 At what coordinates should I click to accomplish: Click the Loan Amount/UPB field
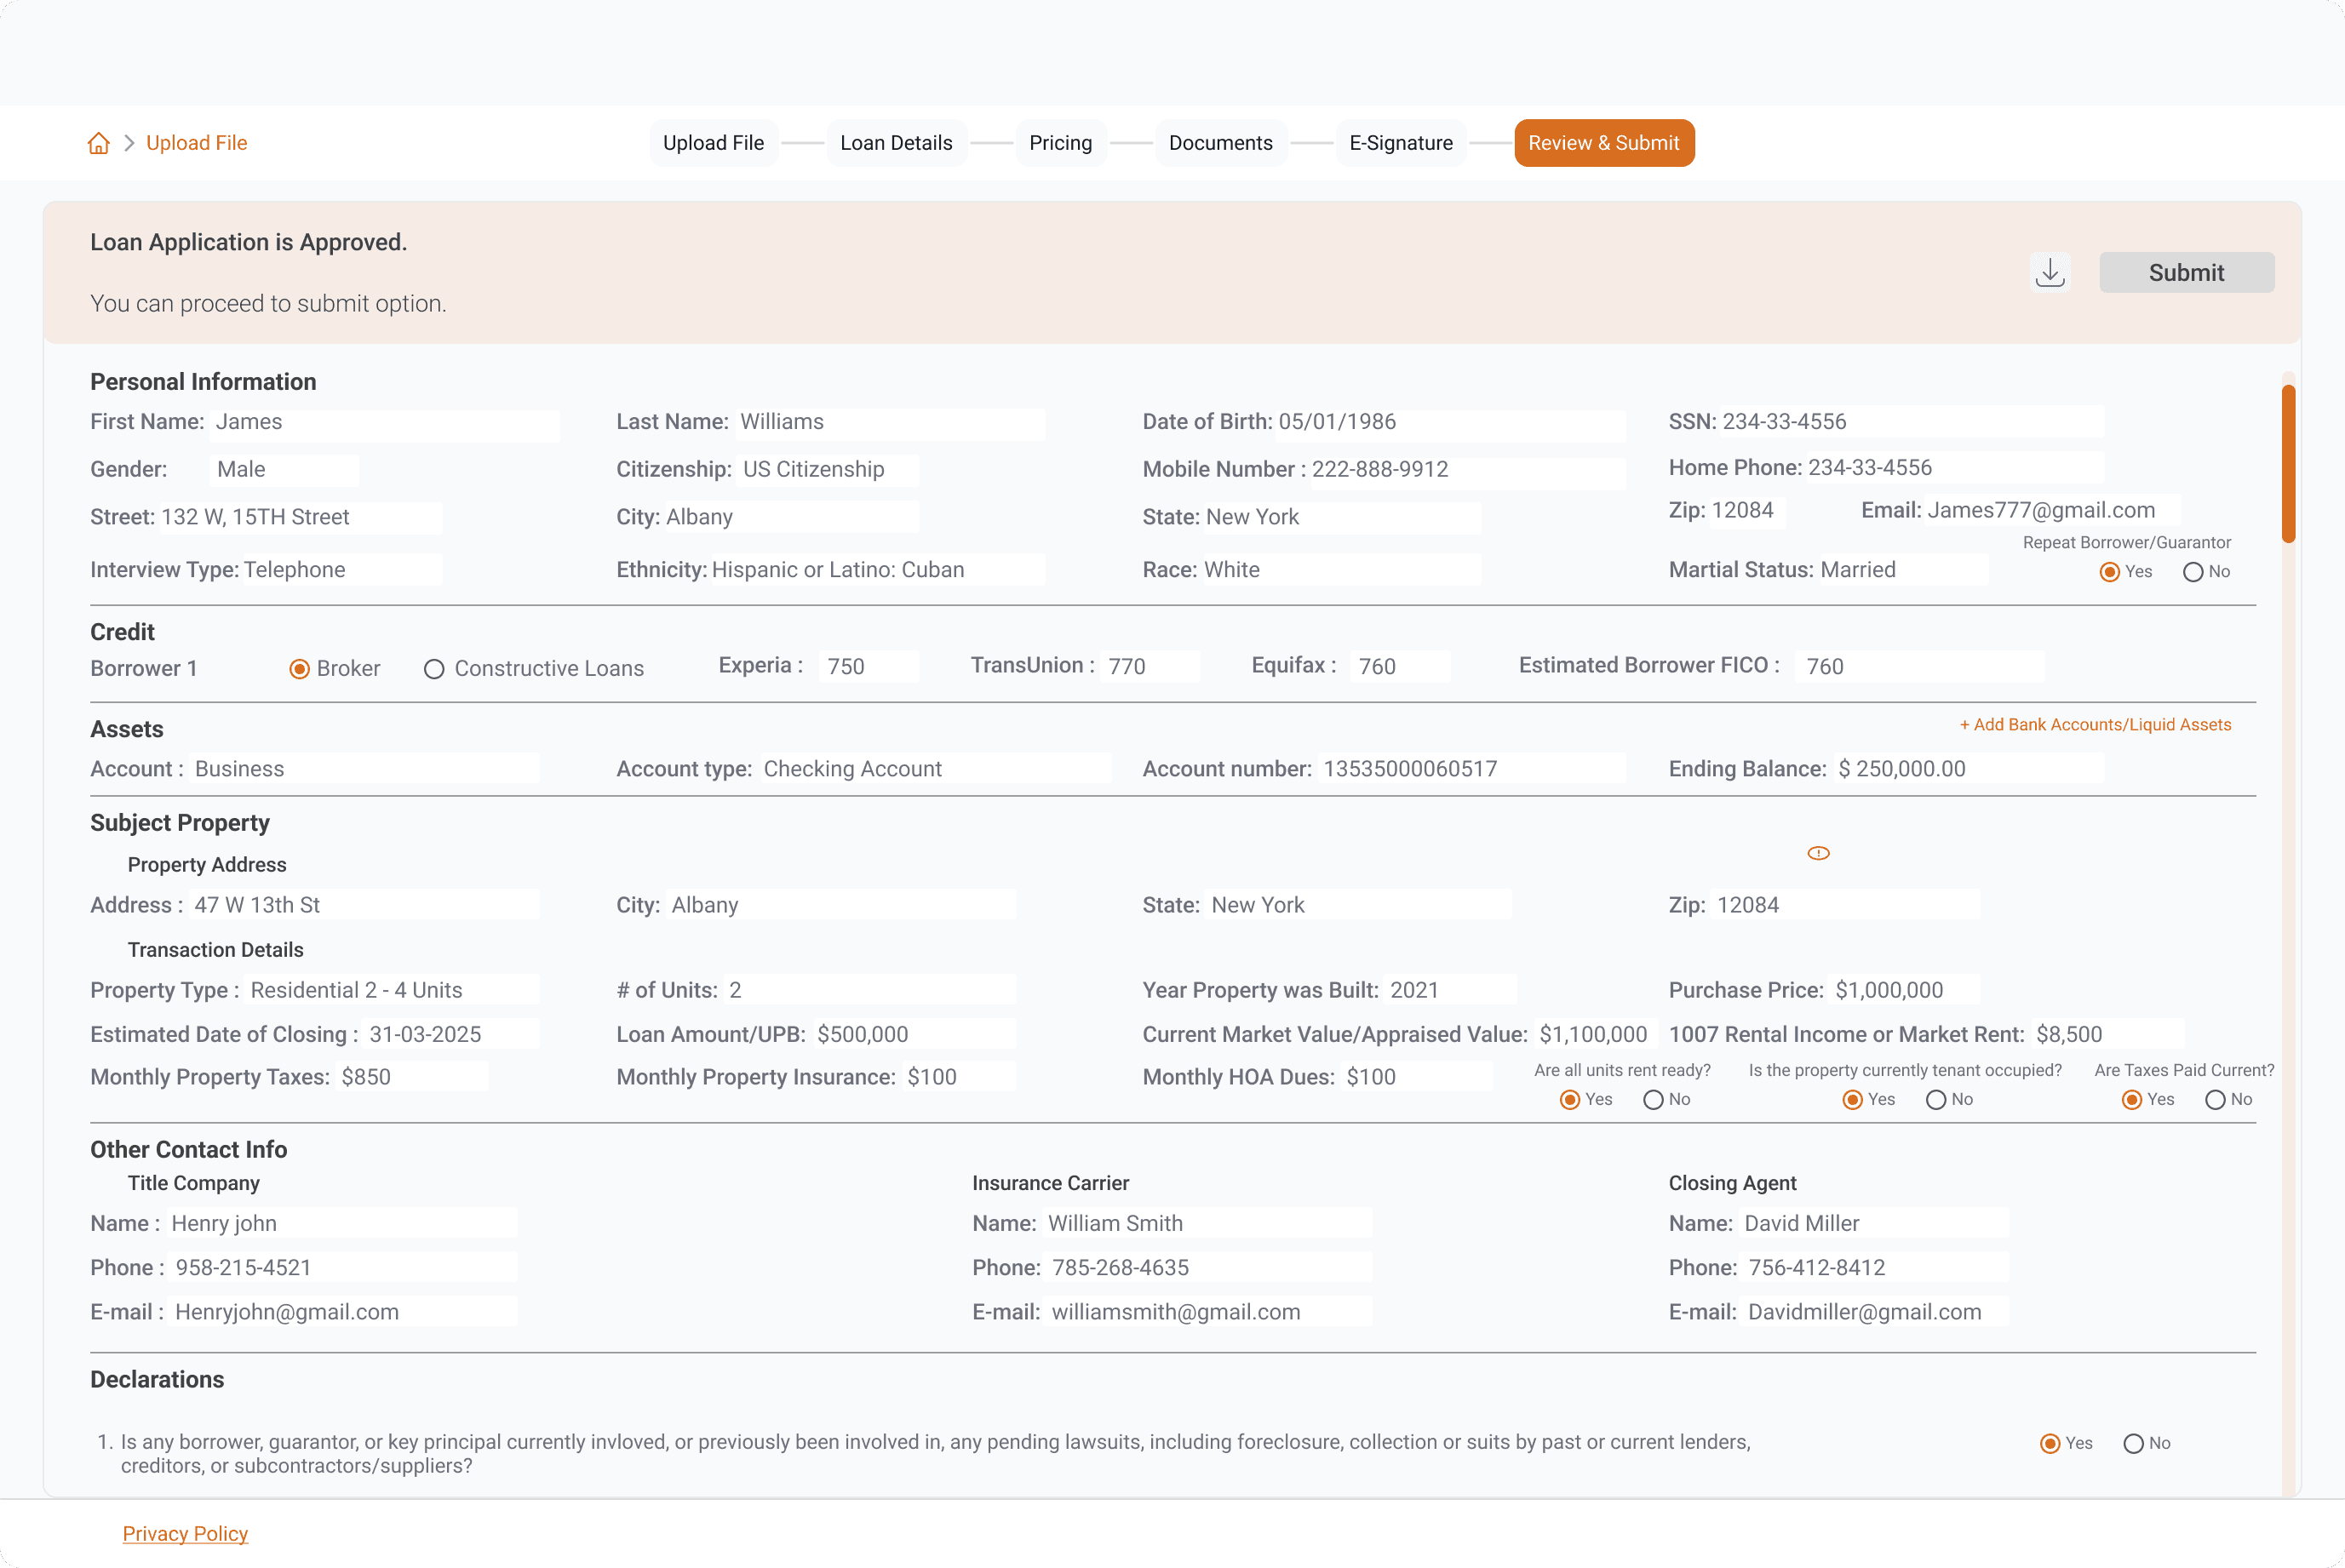coord(914,1035)
